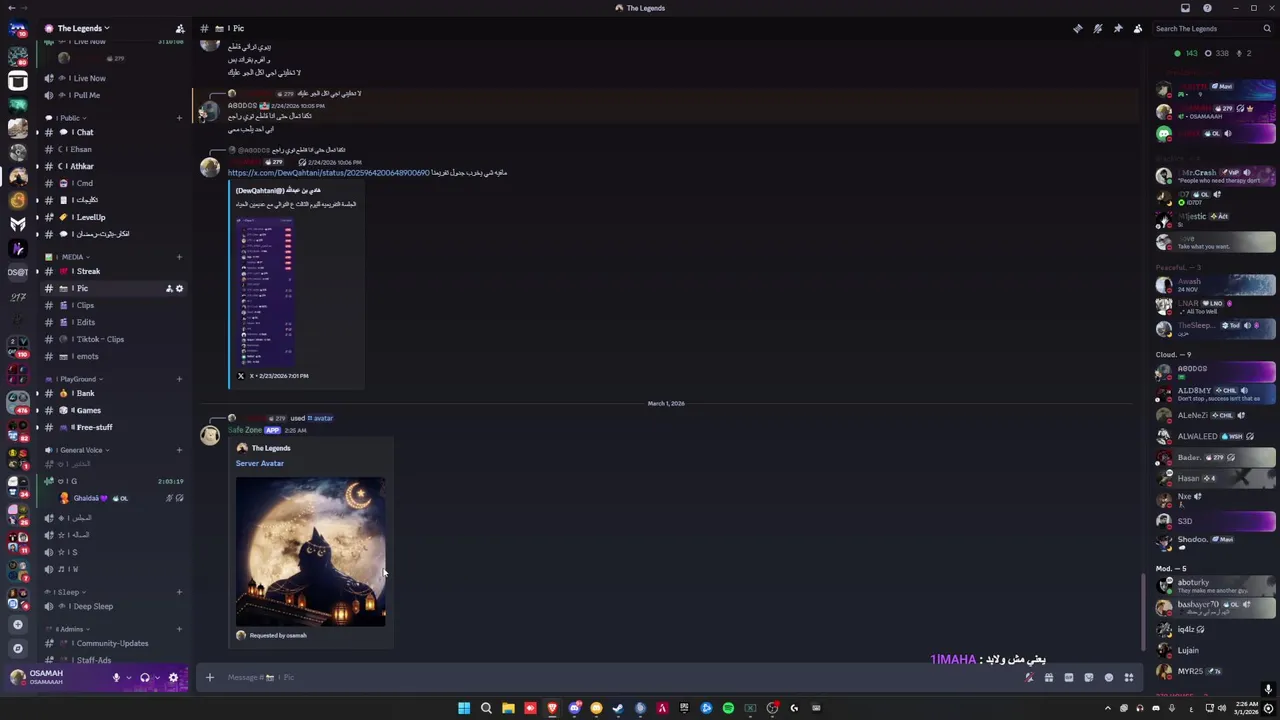1280x720 pixels.
Task: Click the Safe Zone app name
Action: (x=245, y=430)
